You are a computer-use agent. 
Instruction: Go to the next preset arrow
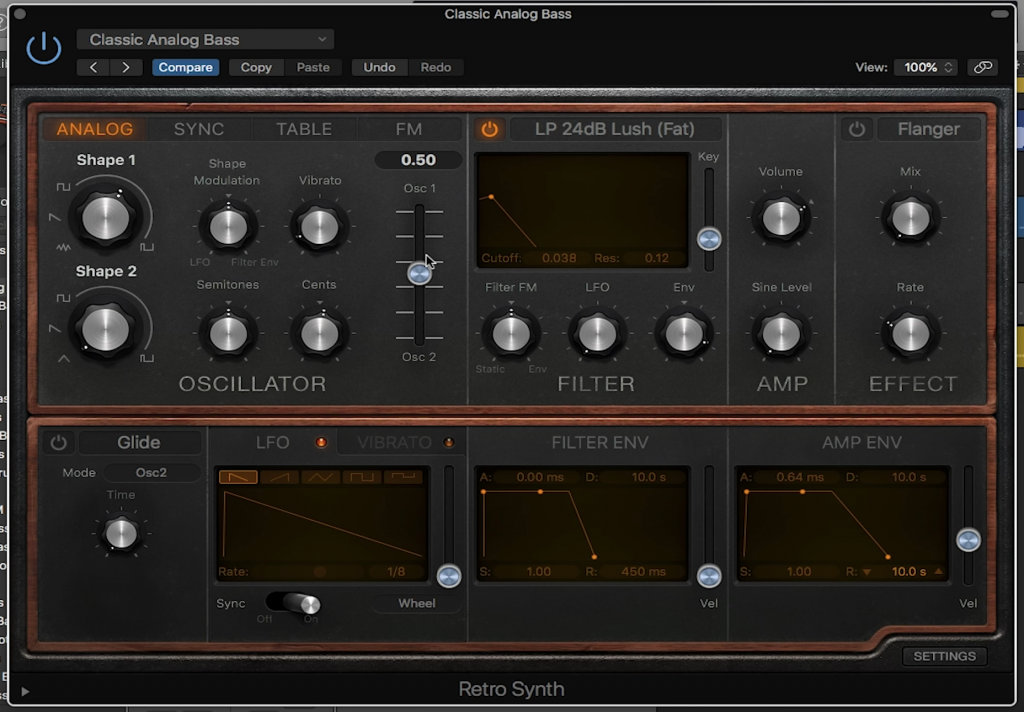(126, 67)
